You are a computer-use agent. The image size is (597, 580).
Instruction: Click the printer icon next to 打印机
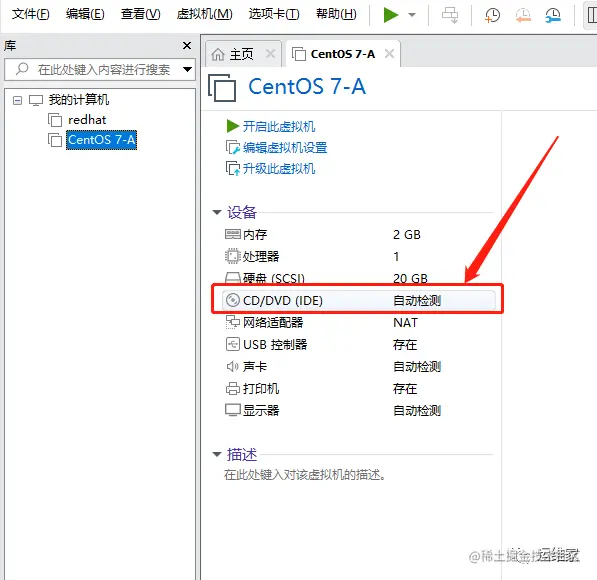(233, 389)
